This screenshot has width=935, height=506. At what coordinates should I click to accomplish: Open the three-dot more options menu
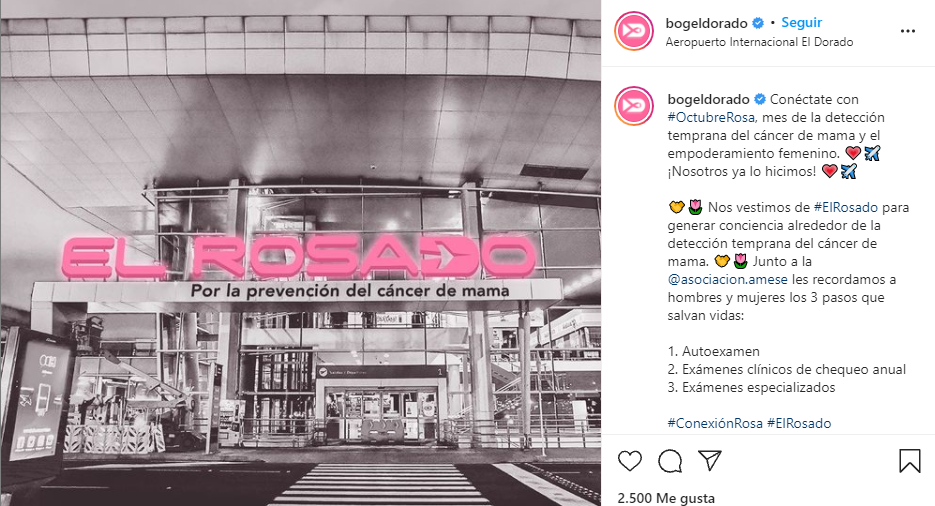point(908,31)
